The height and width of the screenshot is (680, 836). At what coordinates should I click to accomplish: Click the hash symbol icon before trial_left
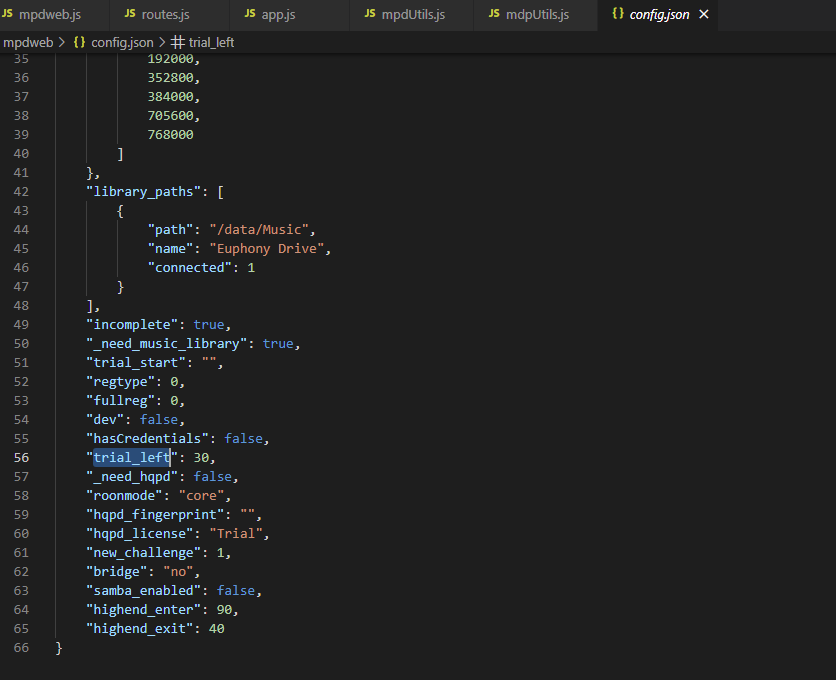(x=178, y=42)
